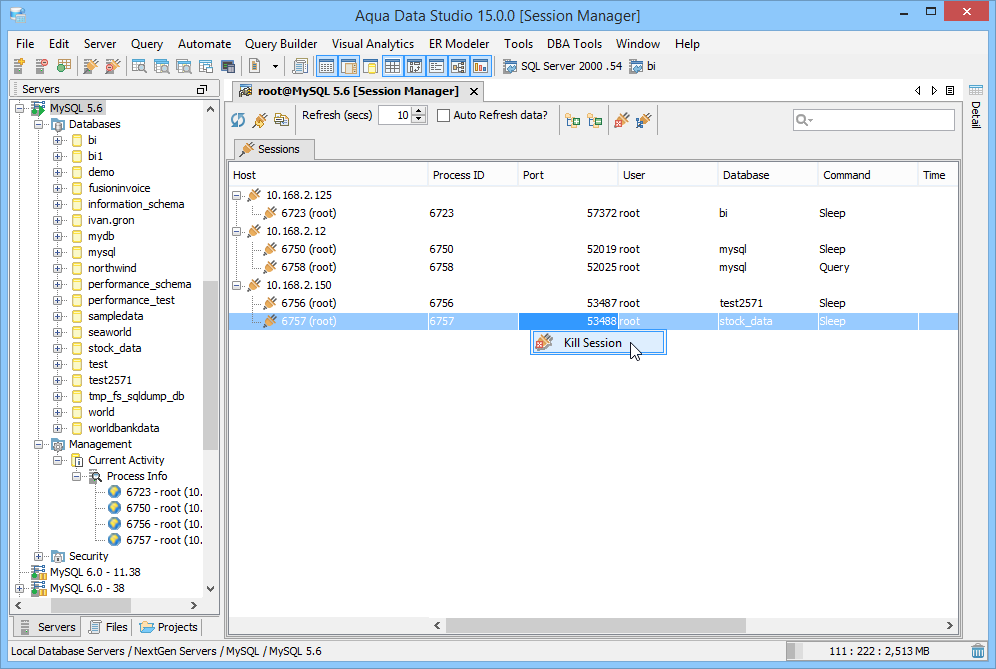Click the script scroll icon in the main toolbar
This screenshot has height=669, width=996.
(300, 65)
